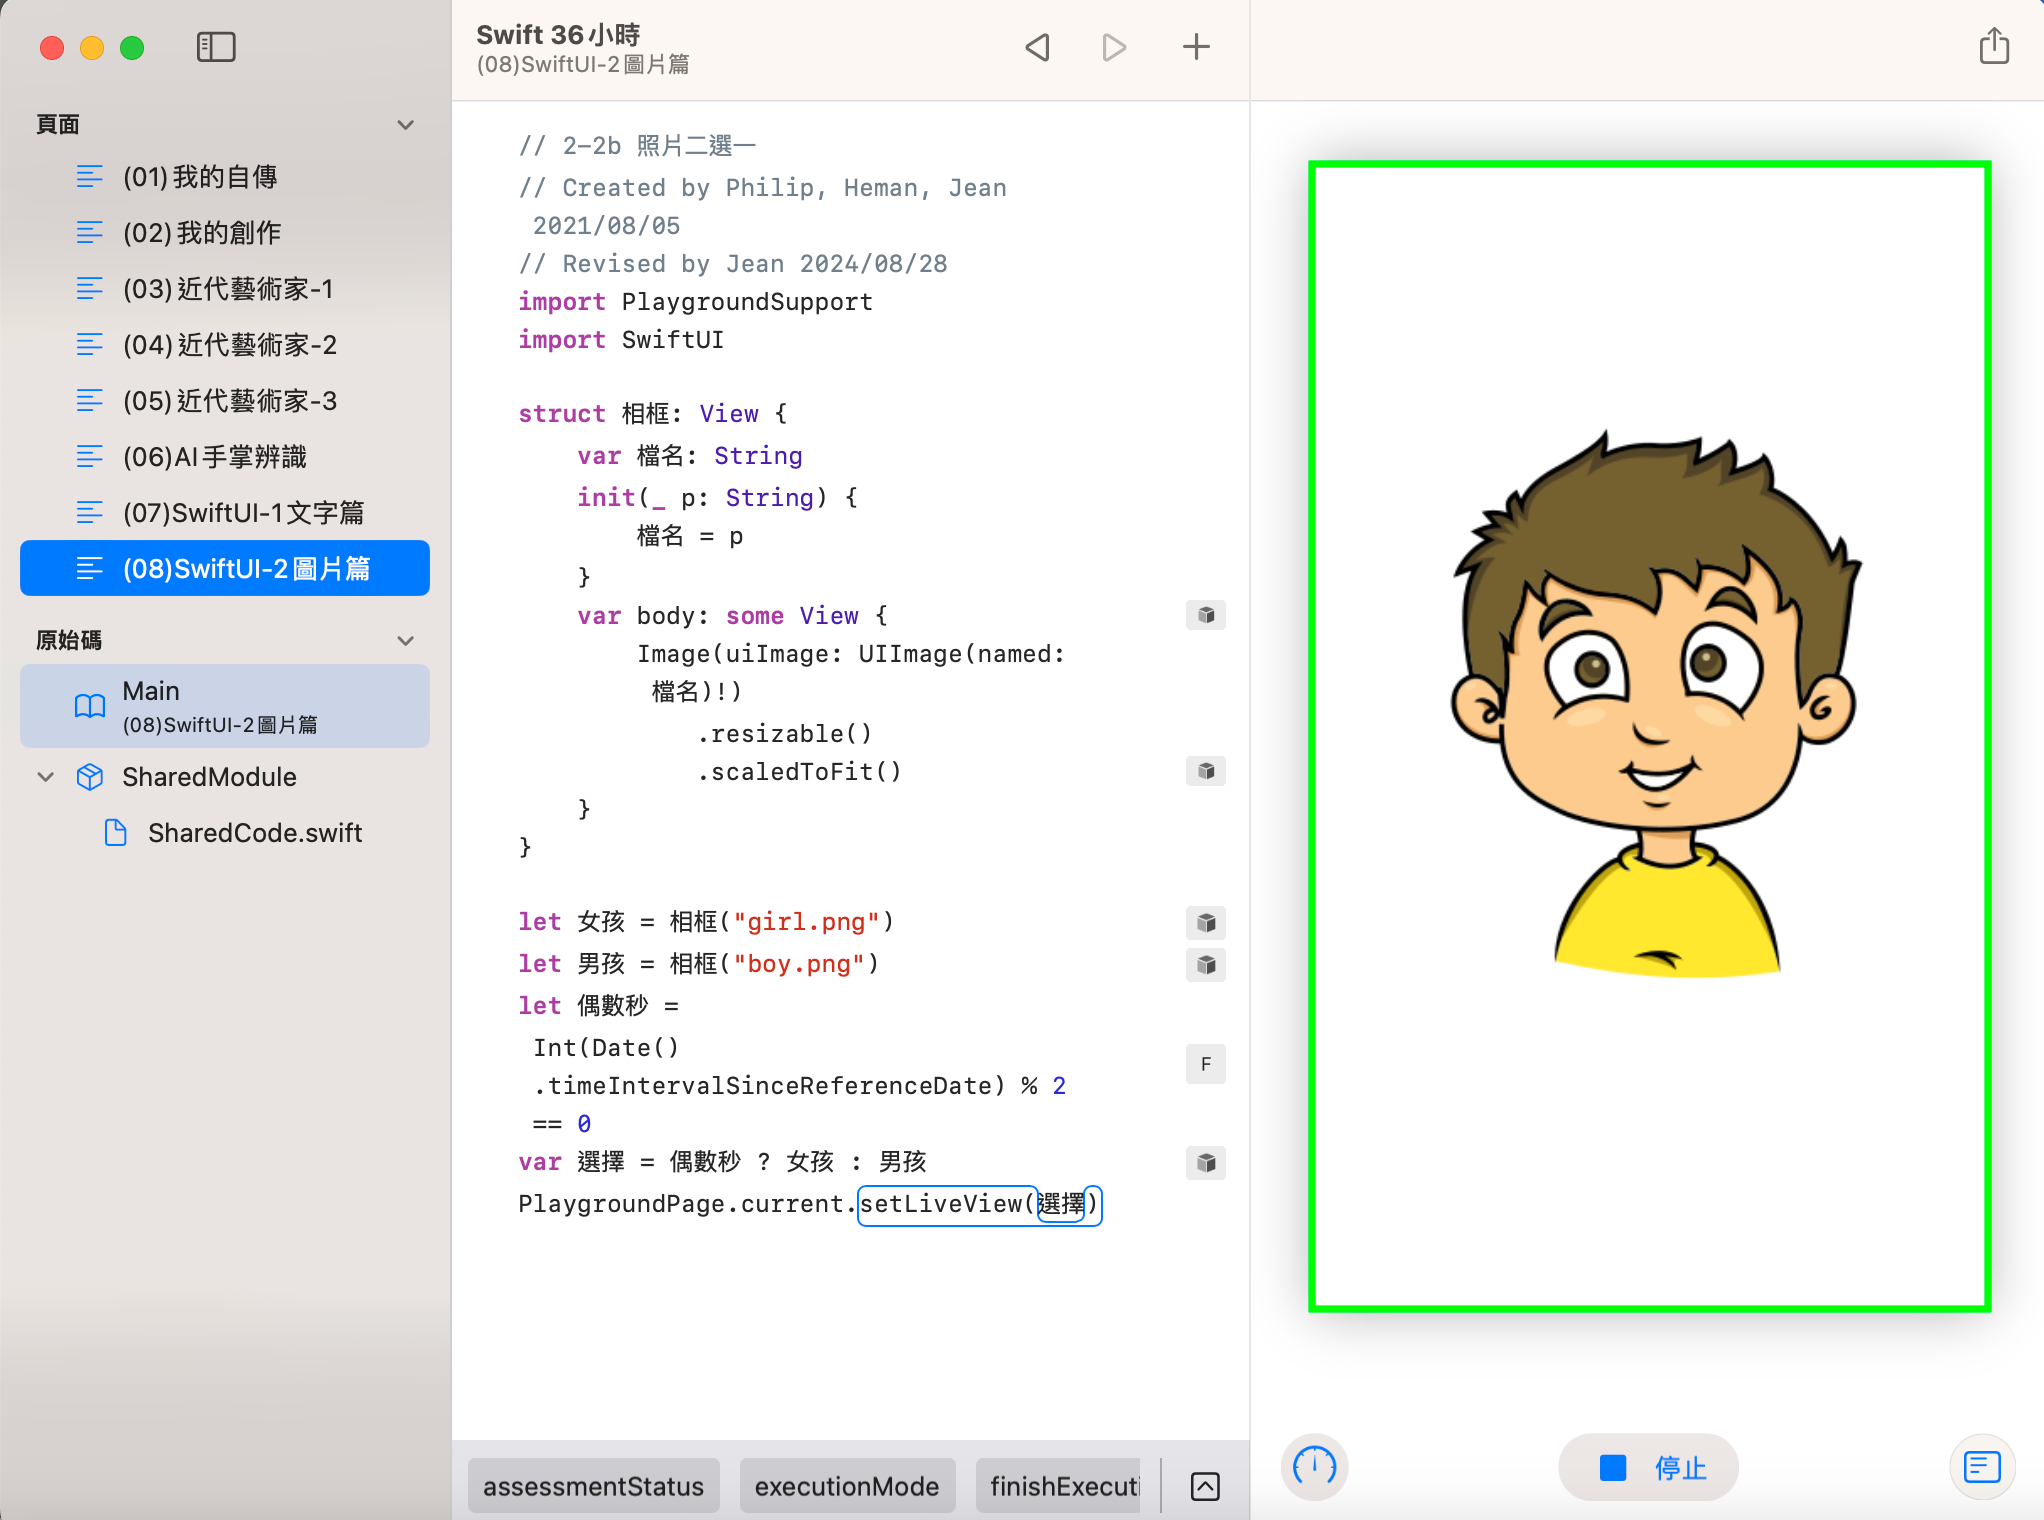This screenshot has height=1520, width=2044.
Task: Open the execution speed stopwatch icon
Action: point(1314,1467)
